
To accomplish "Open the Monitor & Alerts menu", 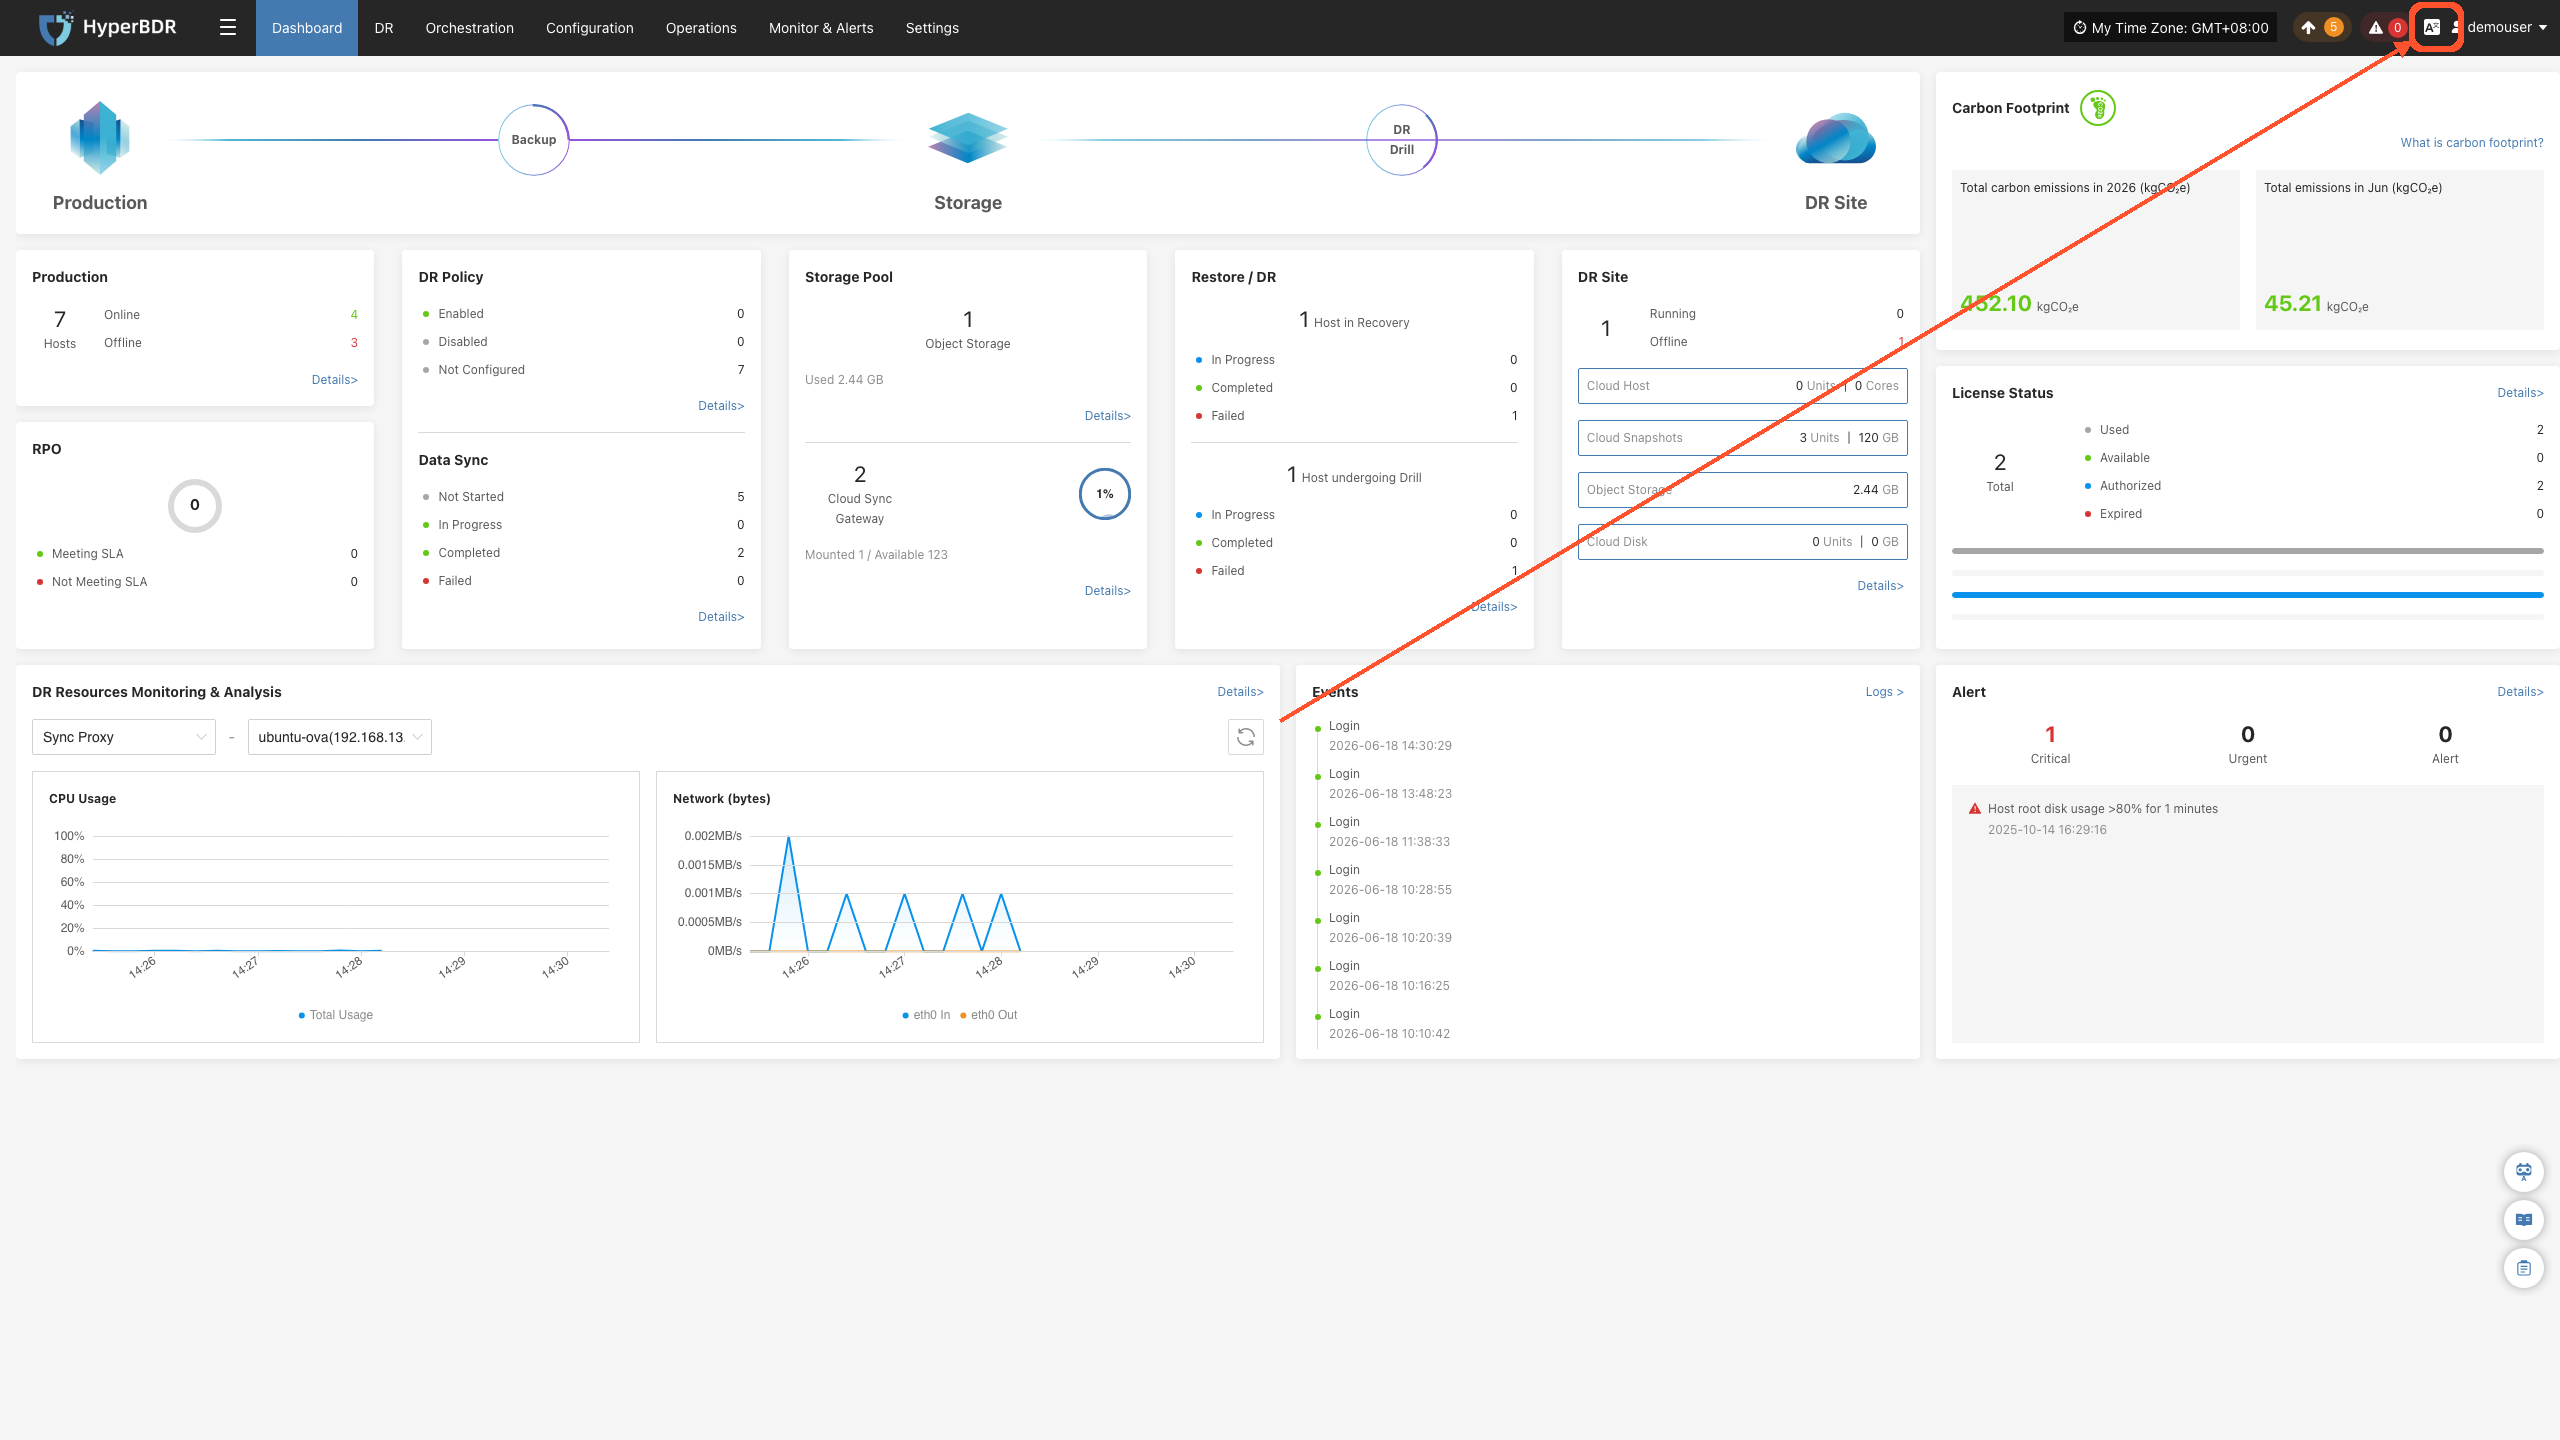I will coord(821,28).
